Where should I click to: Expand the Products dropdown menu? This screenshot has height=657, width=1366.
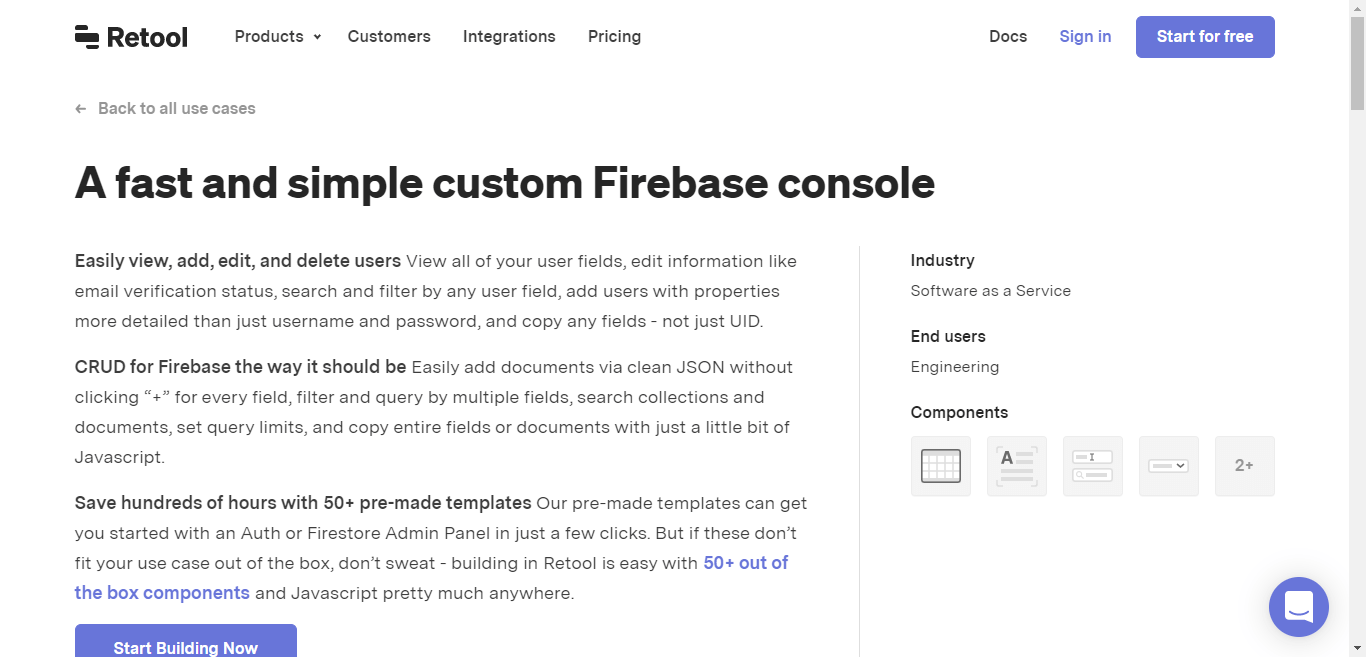tap(277, 36)
